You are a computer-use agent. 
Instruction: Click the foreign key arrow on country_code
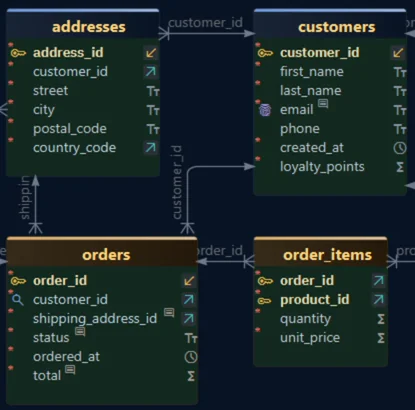151,148
